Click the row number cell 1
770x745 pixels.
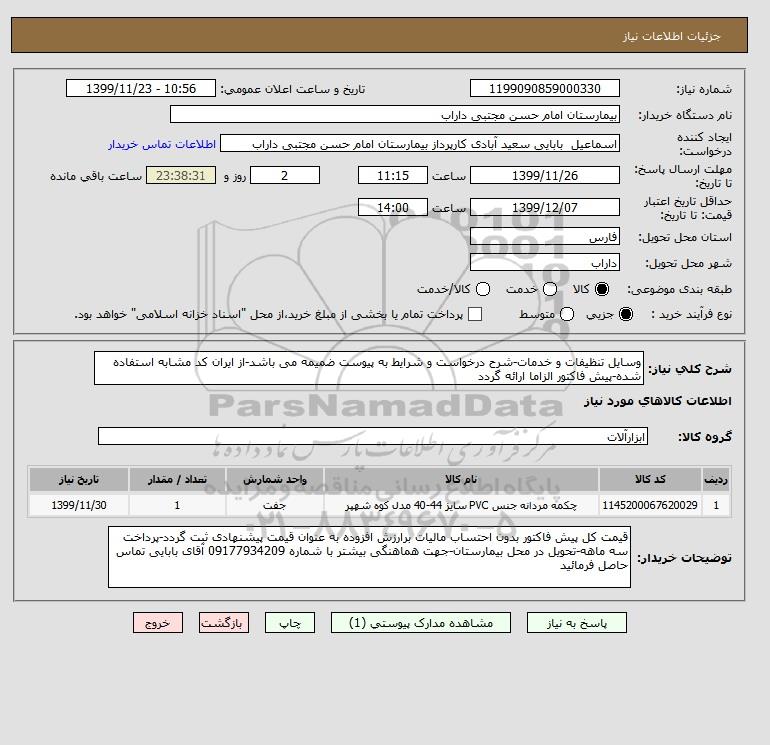716,505
